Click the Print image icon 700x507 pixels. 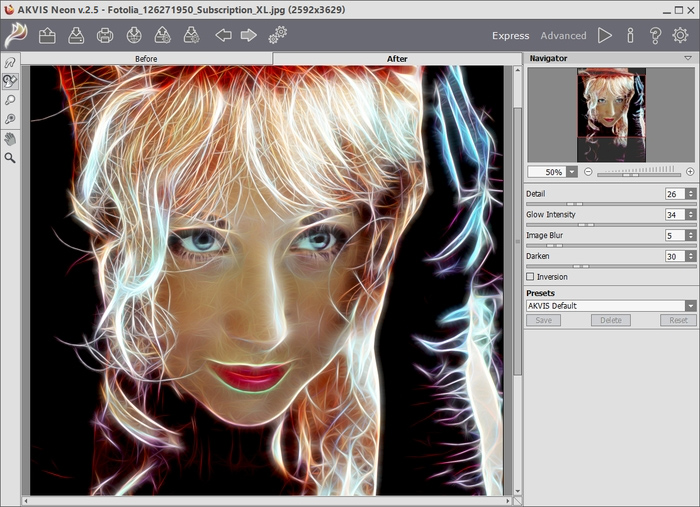105,36
